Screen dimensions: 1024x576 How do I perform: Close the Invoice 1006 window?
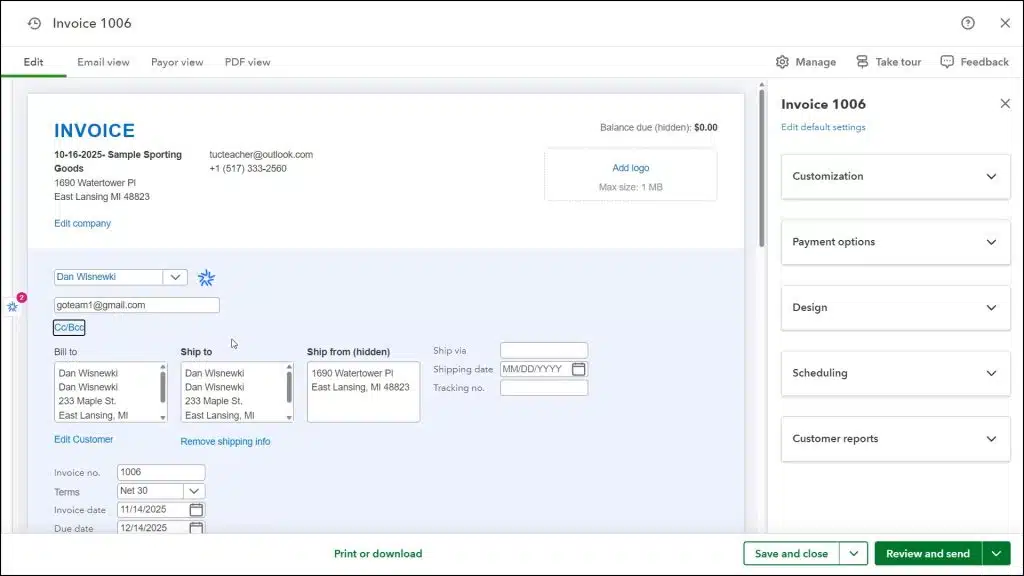(1005, 23)
